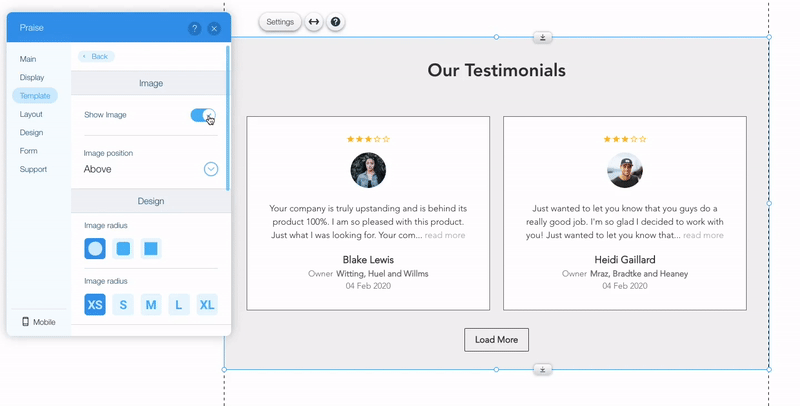Image resolution: width=800 pixels, height=406 pixels.
Task: Go Back in the Template panel
Action: tap(97, 57)
